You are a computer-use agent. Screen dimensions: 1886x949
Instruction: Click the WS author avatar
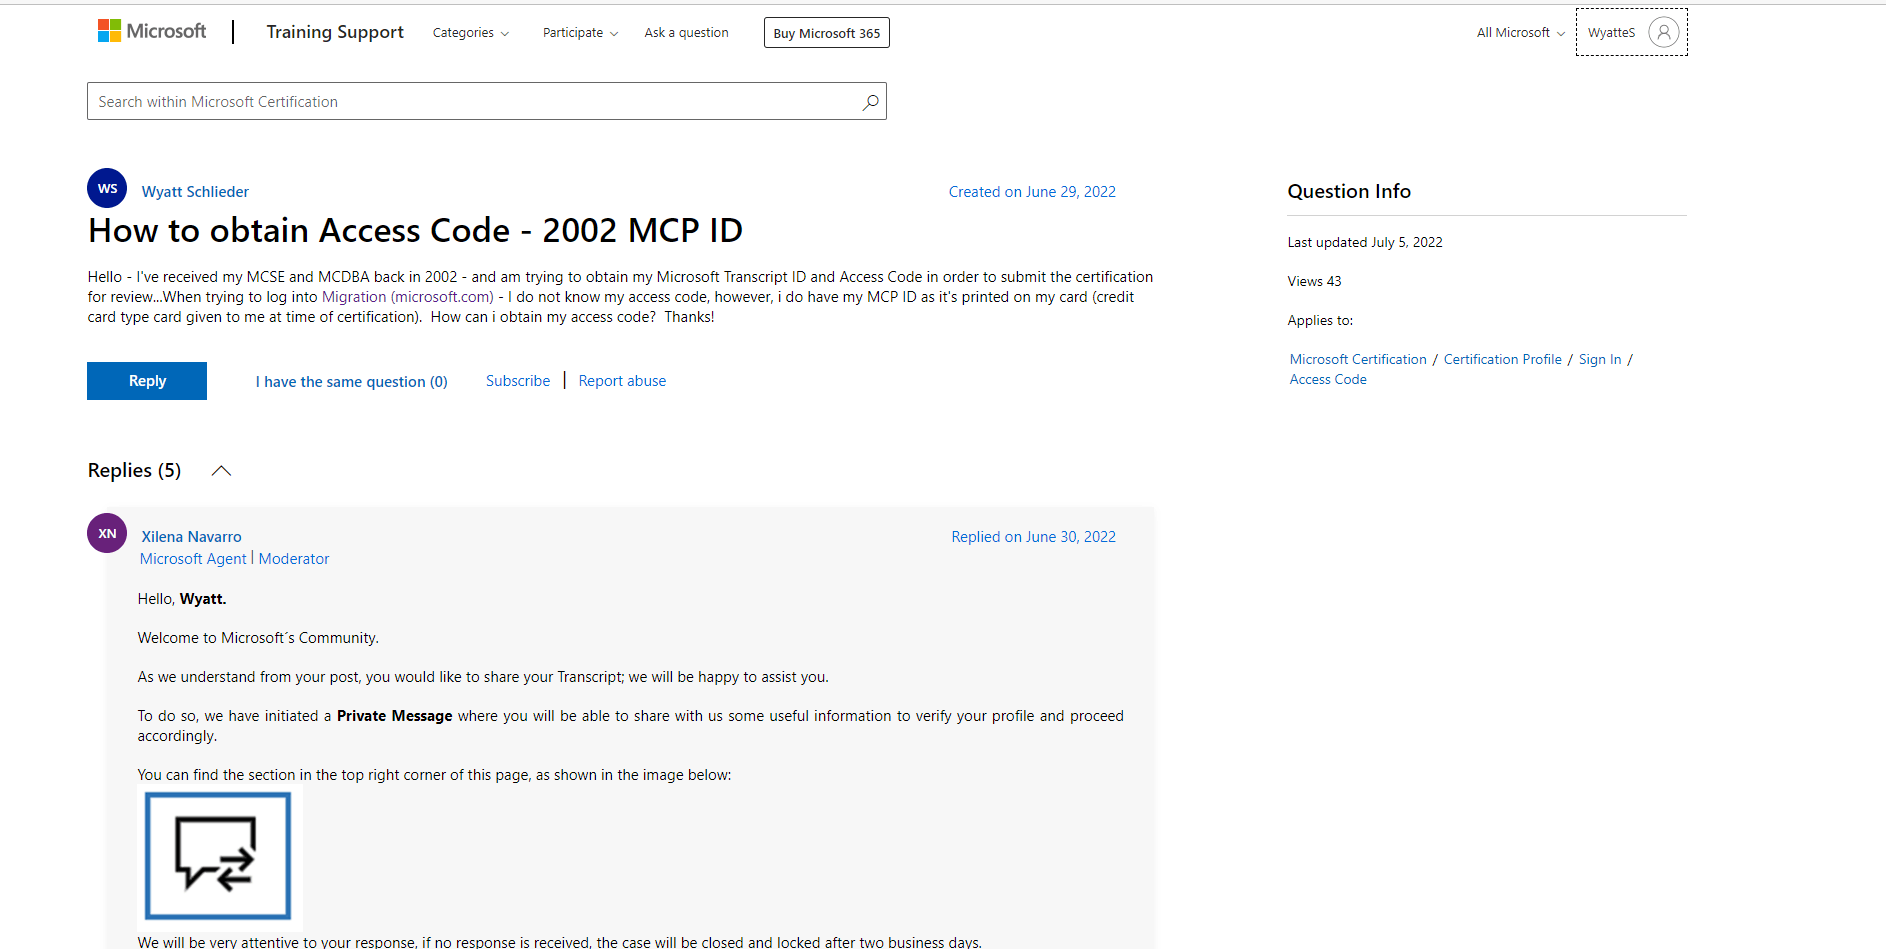pos(107,188)
